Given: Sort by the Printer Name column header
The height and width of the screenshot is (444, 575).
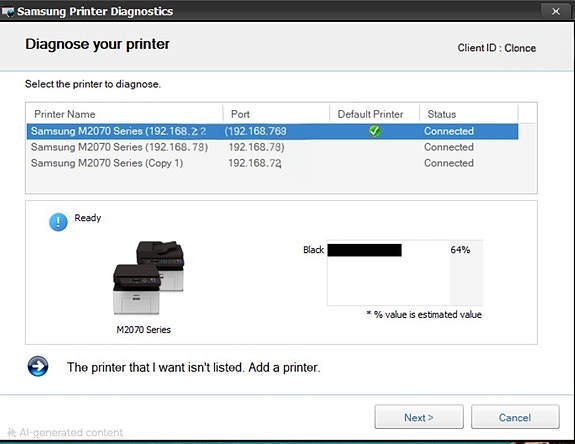Looking at the screenshot, I should (125, 114).
